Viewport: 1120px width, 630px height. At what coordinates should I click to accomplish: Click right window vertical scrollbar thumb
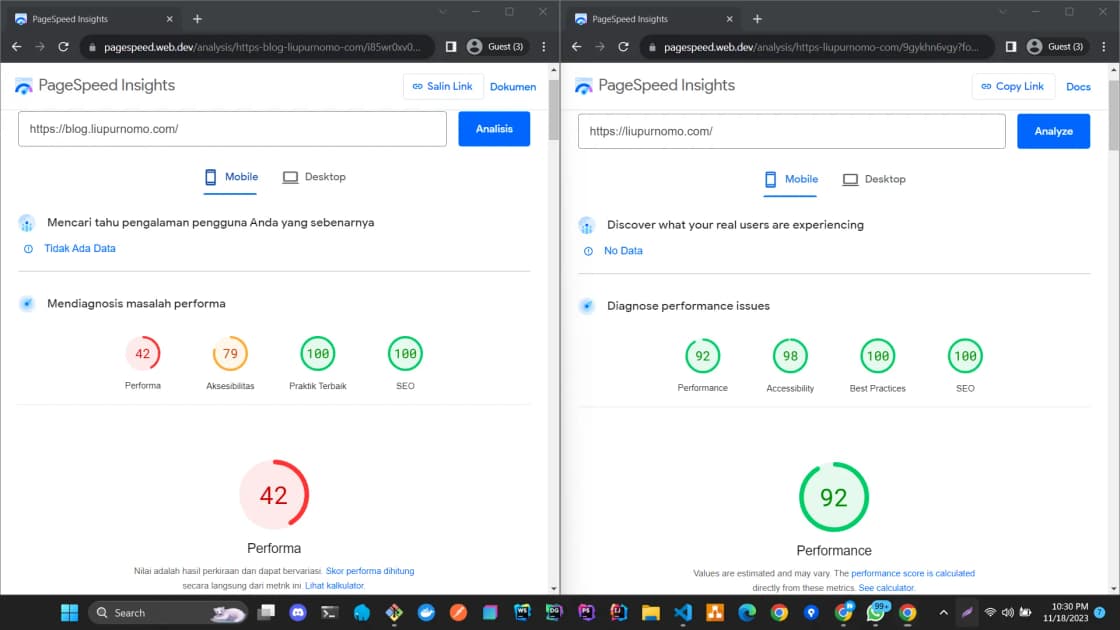pos(1114,114)
